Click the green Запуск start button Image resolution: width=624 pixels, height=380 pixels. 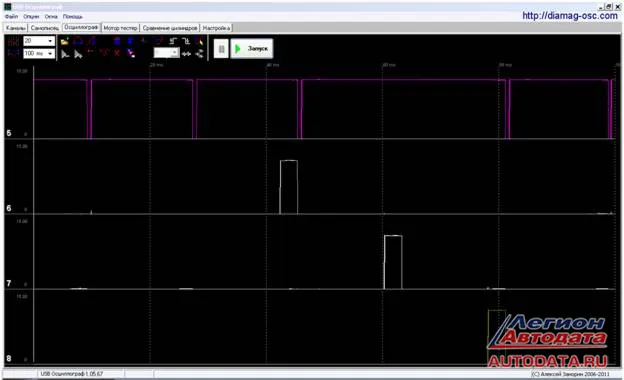click(x=252, y=49)
